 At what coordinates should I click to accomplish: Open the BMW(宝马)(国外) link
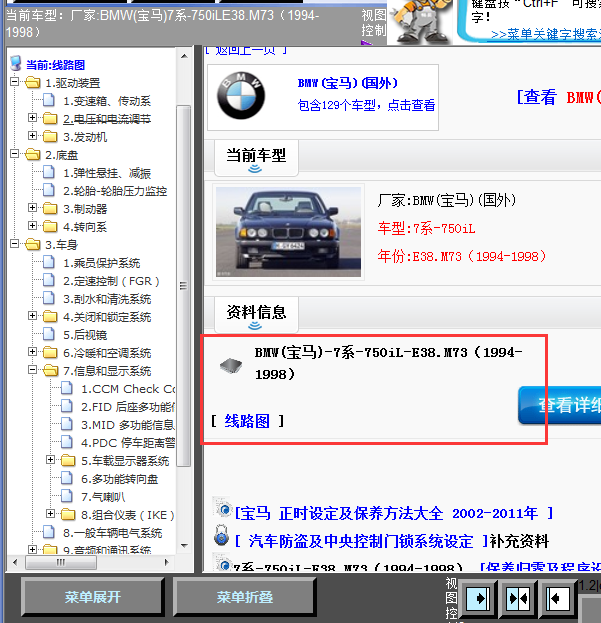point(348,83)
